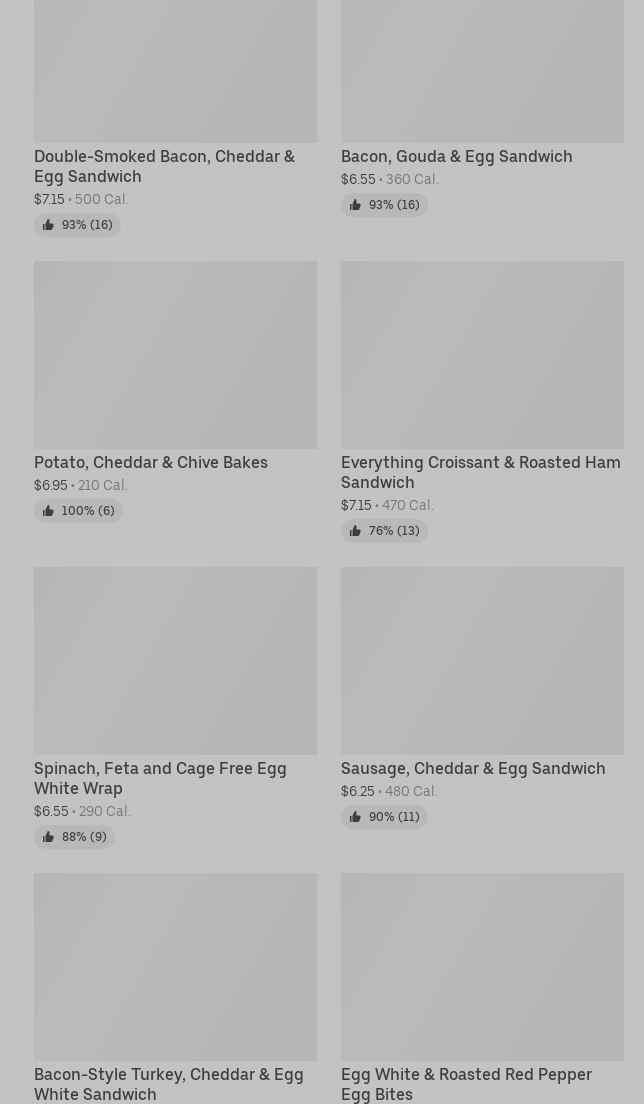Click thumbs-up icon for Bacon, Gouda & Egg
The image size is (644, 1104).
click(x=355, y=205)
